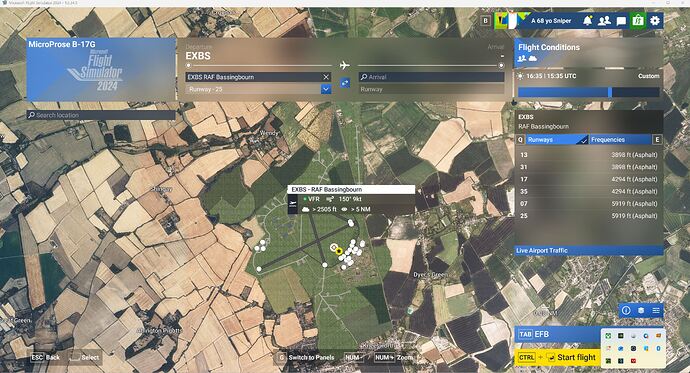Clear the departure airport with the X
690x373 pixels.
pos(326,77)
